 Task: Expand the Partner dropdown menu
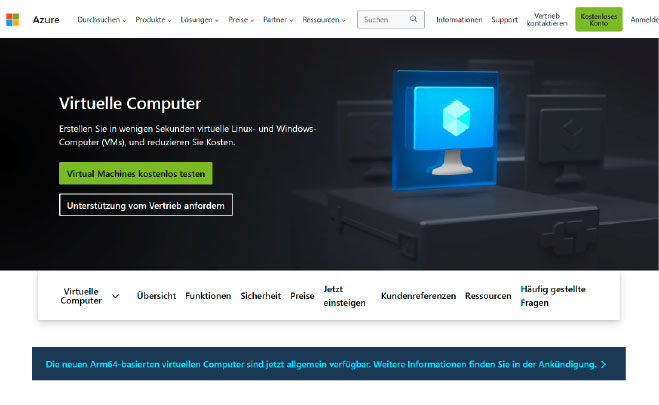point(278,19)
